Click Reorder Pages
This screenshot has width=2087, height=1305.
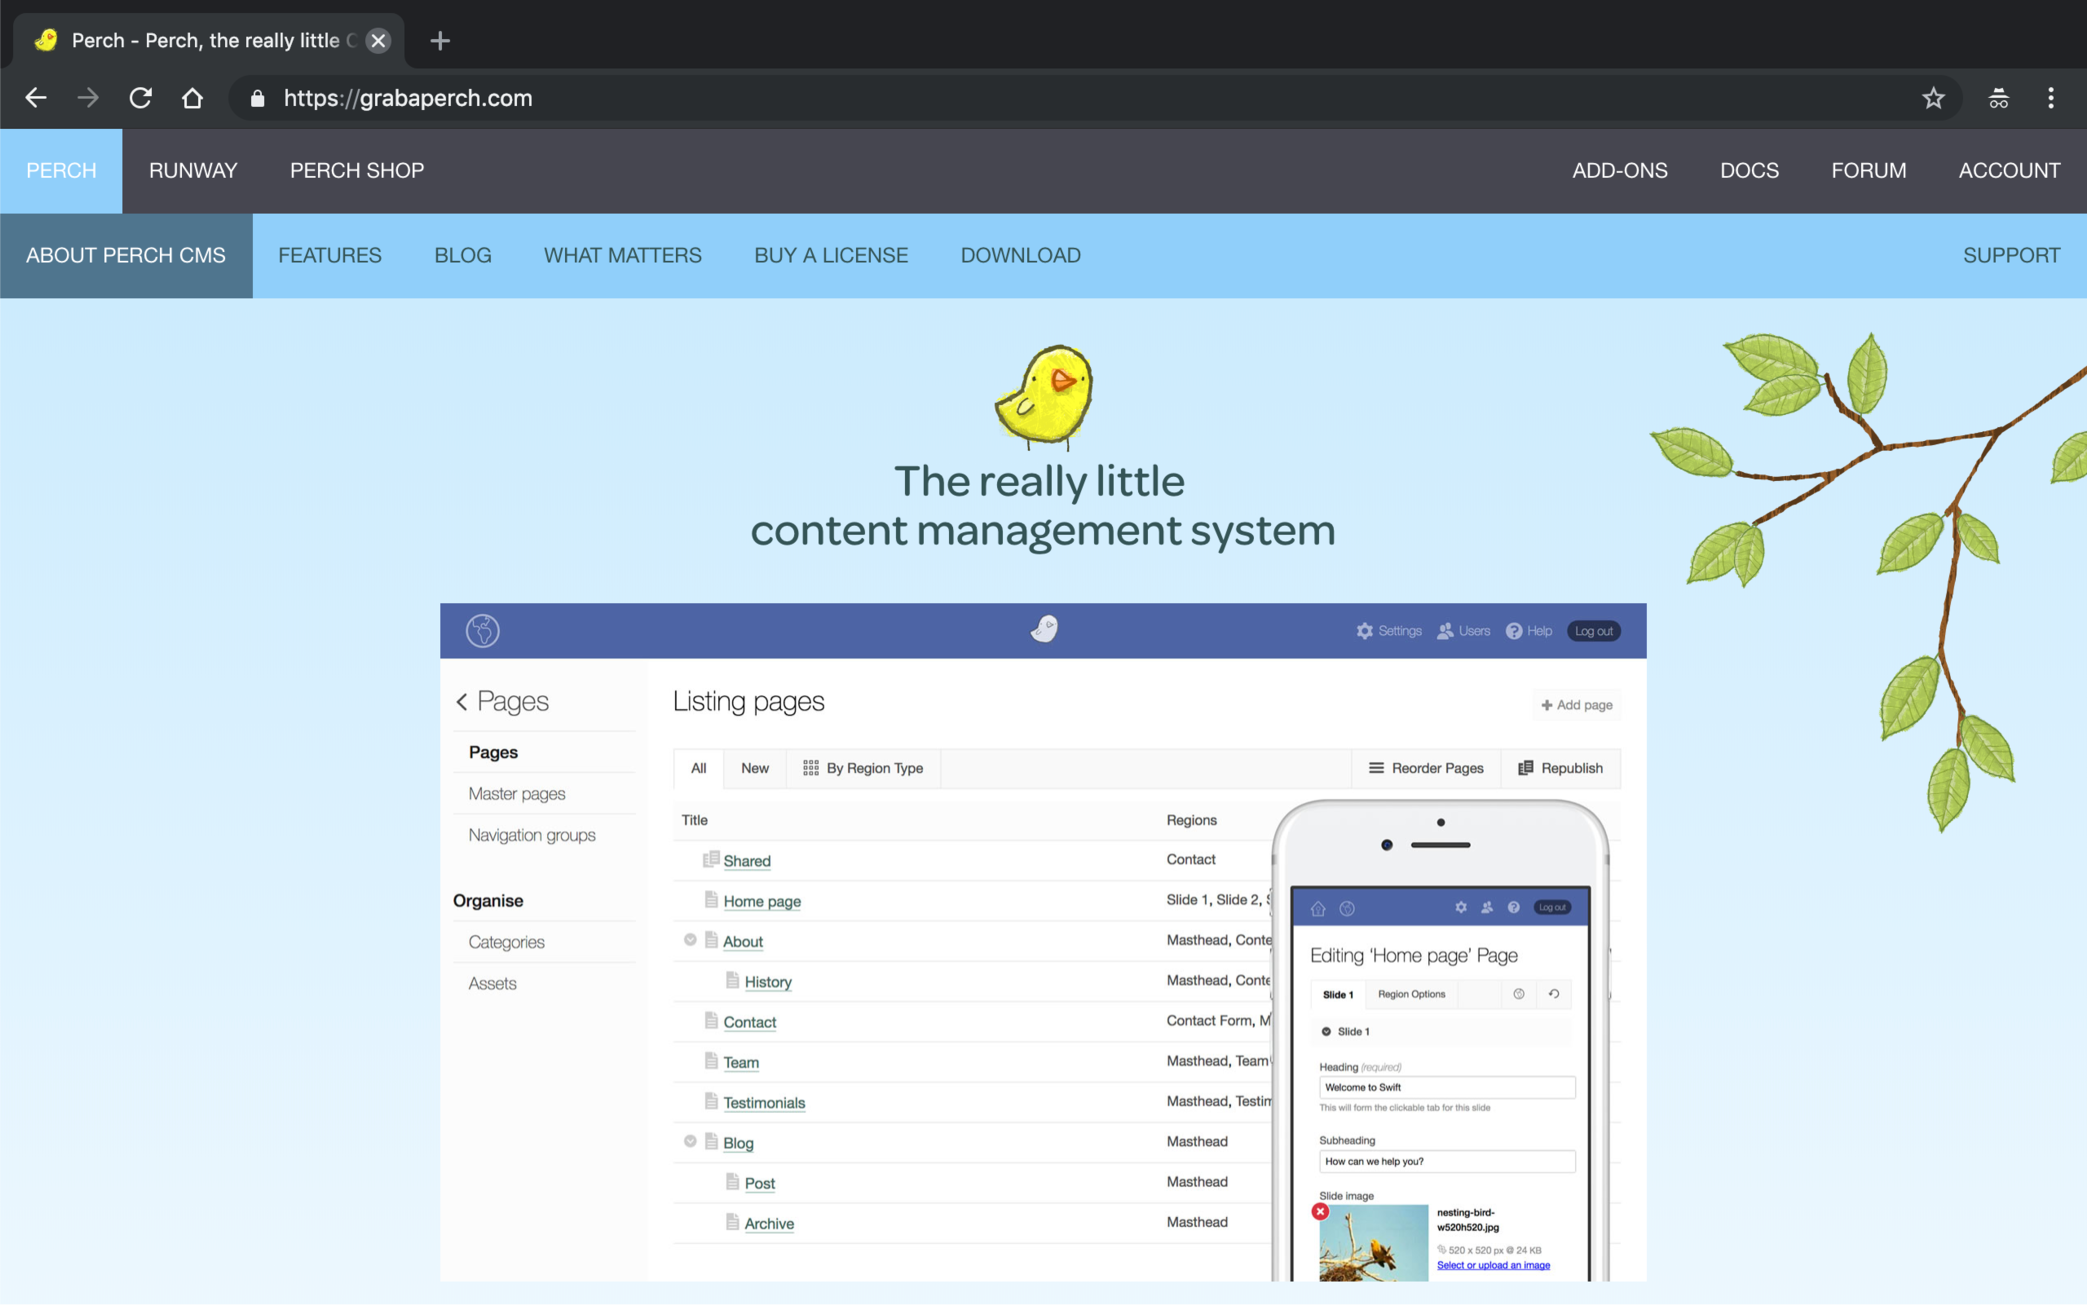pos(1426,768)
